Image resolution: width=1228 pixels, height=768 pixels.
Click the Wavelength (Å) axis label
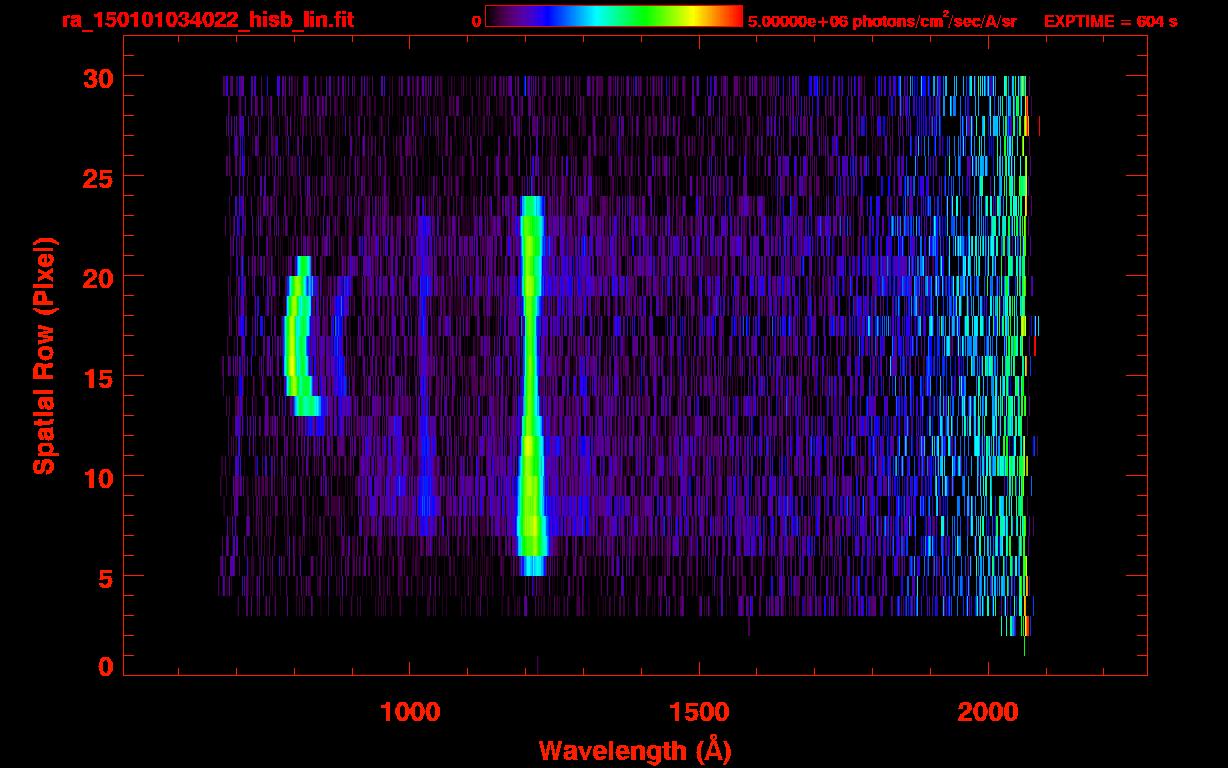pyautogui.click(x=635, y=750)
